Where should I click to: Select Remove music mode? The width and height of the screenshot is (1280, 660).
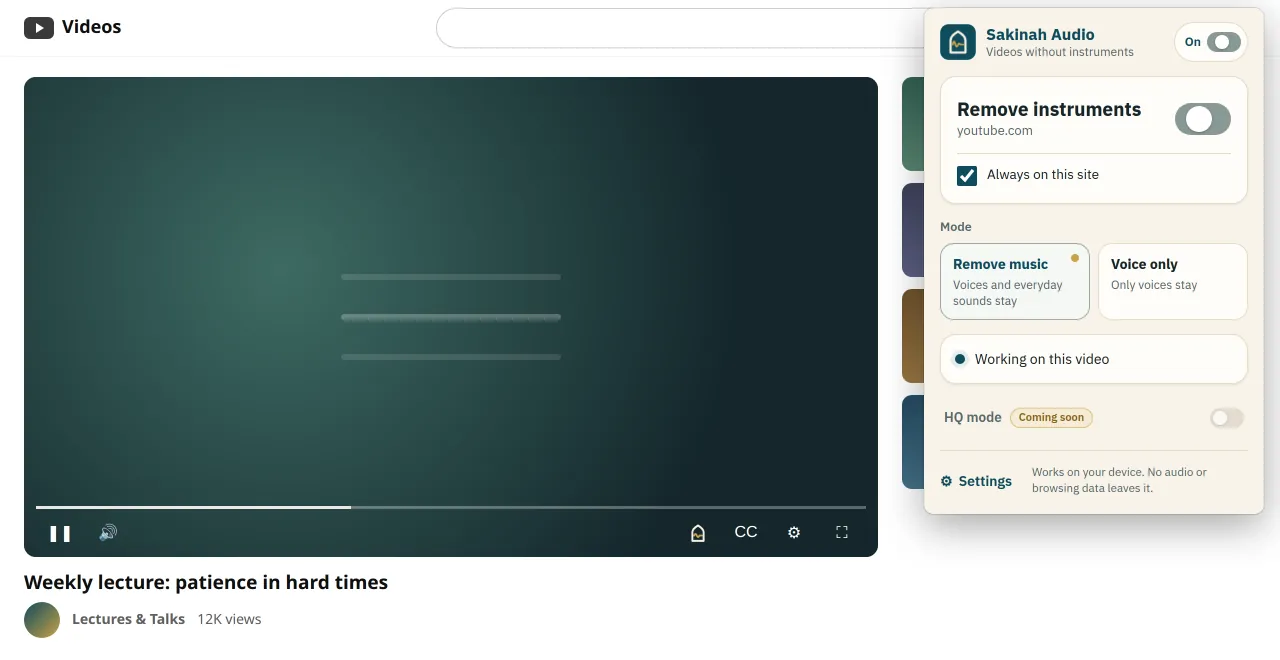(x=1015, y=282)
